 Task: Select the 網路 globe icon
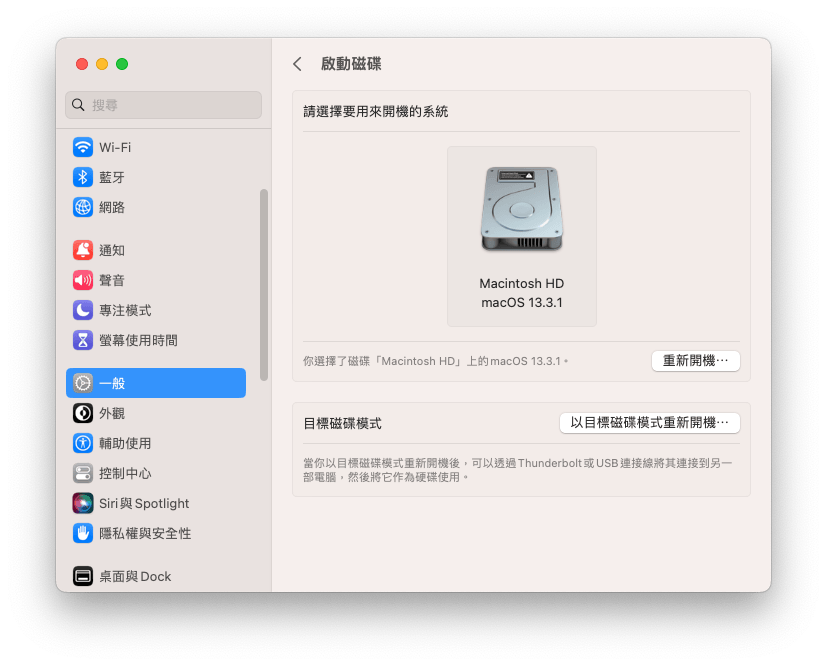(83, 207)
